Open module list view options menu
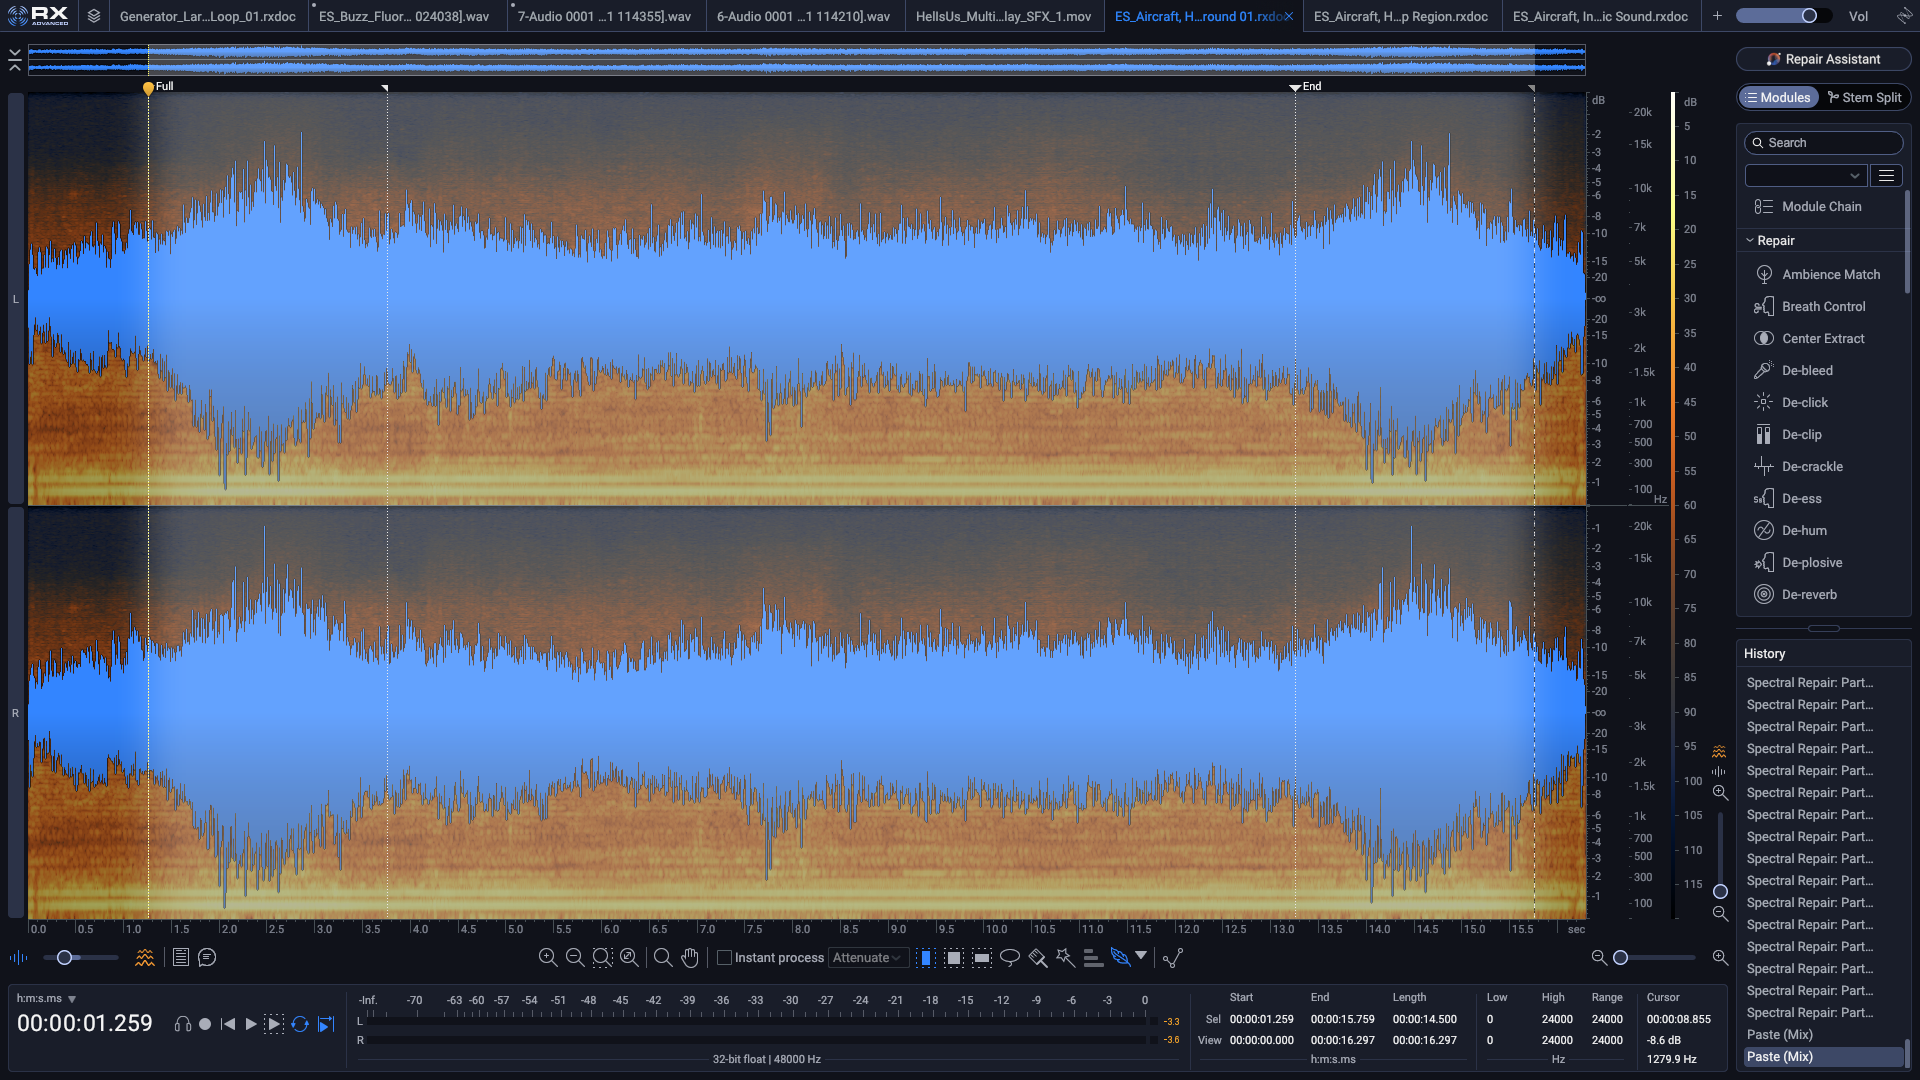The width and height of the screenshot is (1920, 1080). (1886, 175)
